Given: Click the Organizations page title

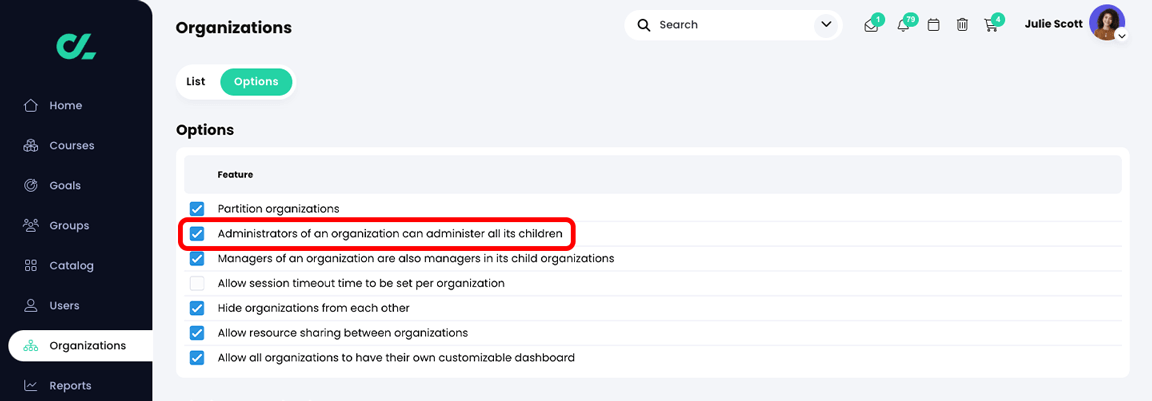Looking at the screenshot, I should coord(234,28).
